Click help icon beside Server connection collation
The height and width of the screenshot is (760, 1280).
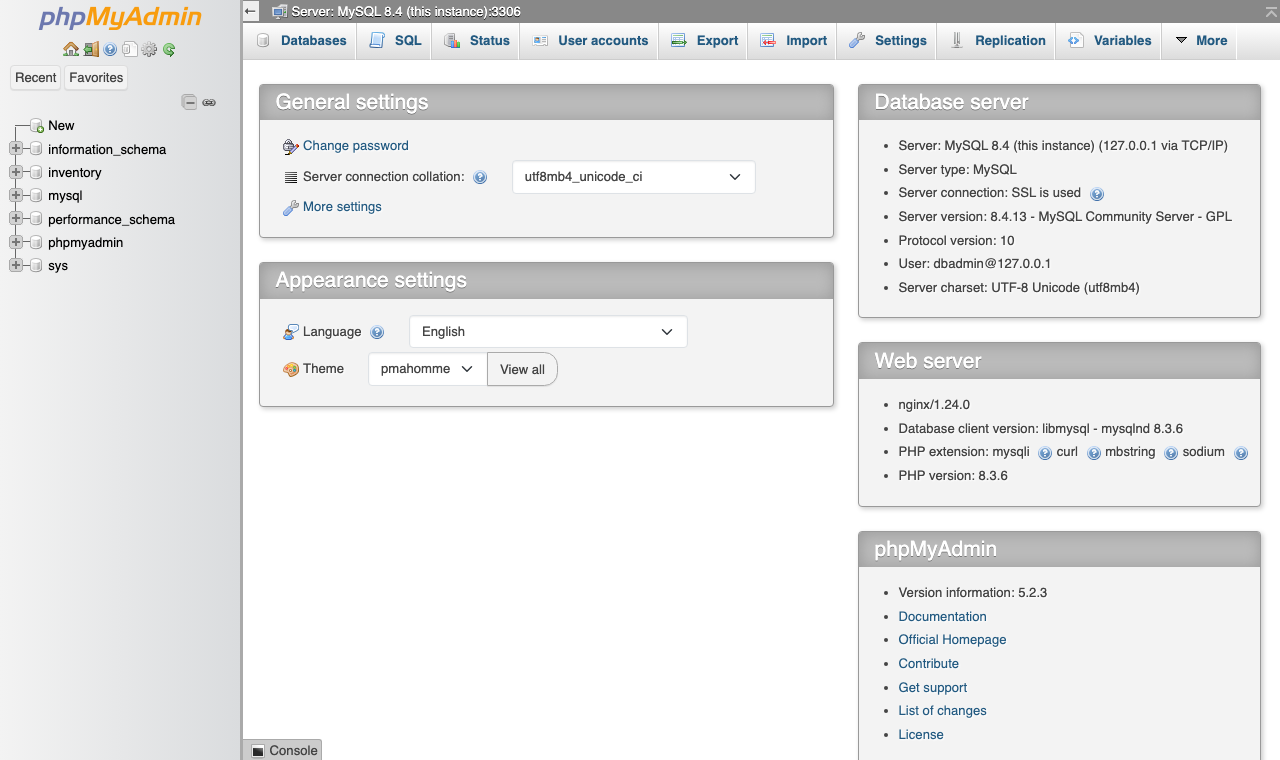(x=480, y=177)
